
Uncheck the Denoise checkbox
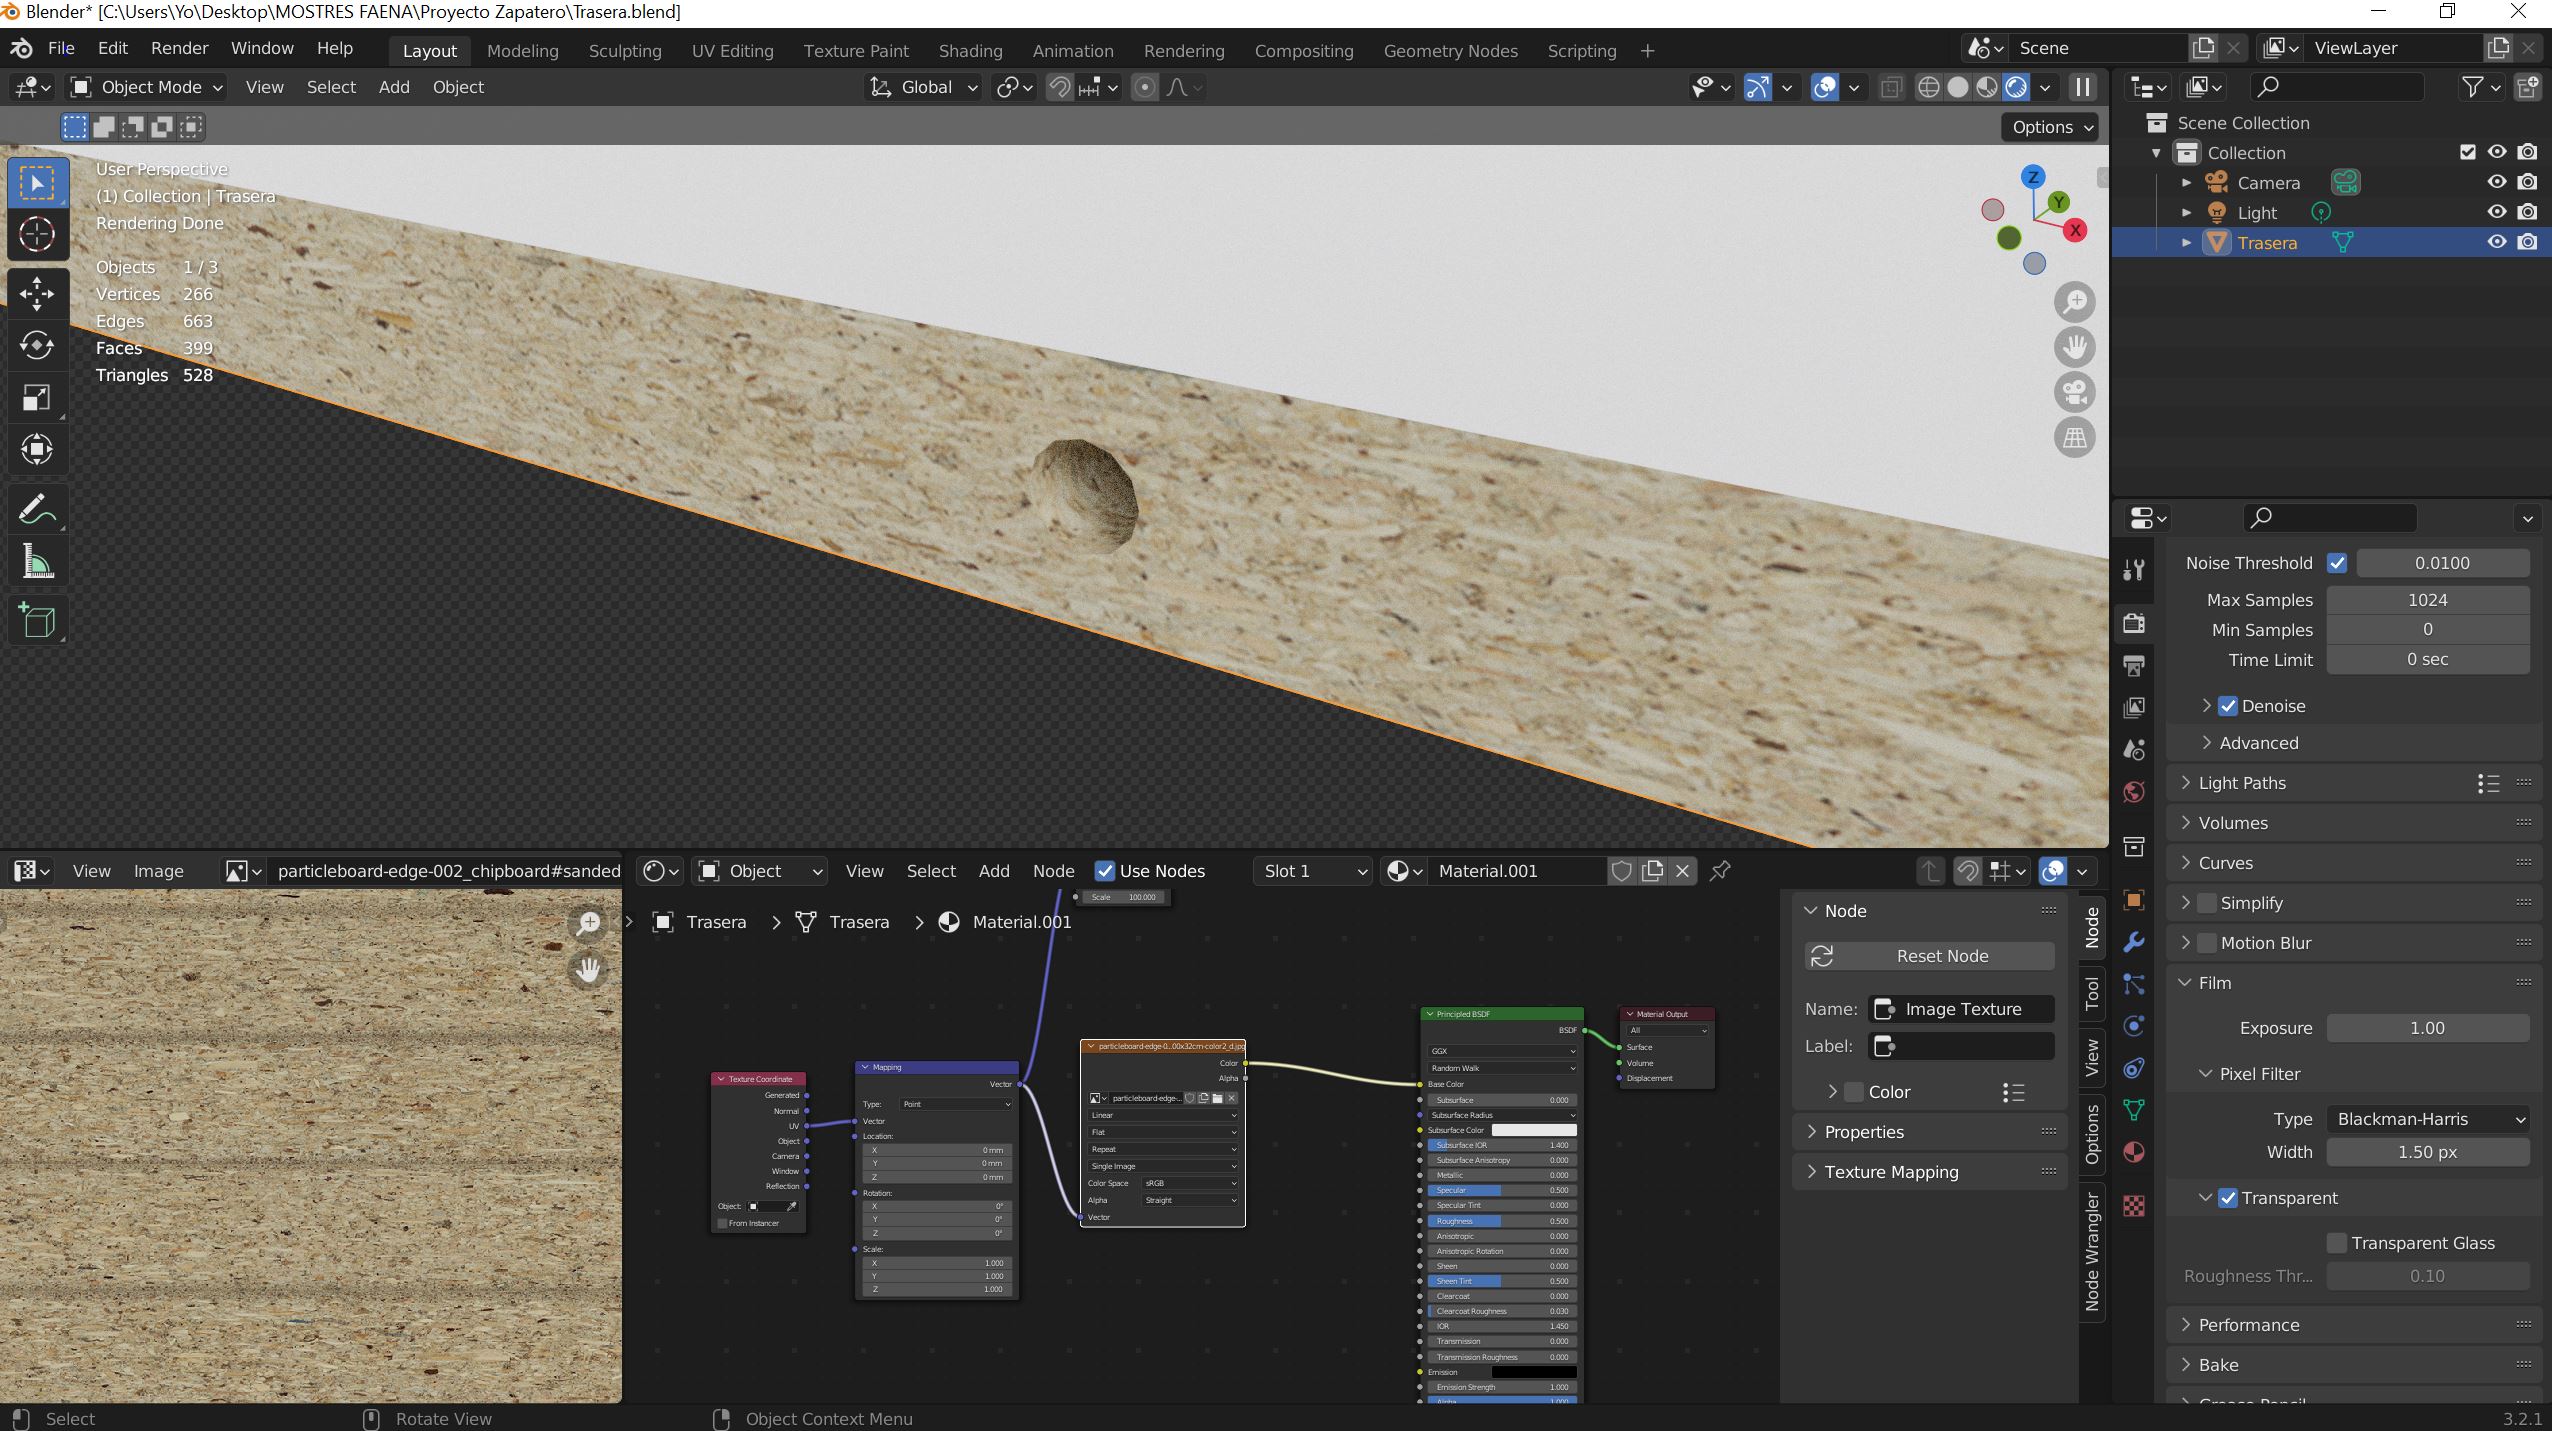pyautogui.click(x=2228, y=706)
